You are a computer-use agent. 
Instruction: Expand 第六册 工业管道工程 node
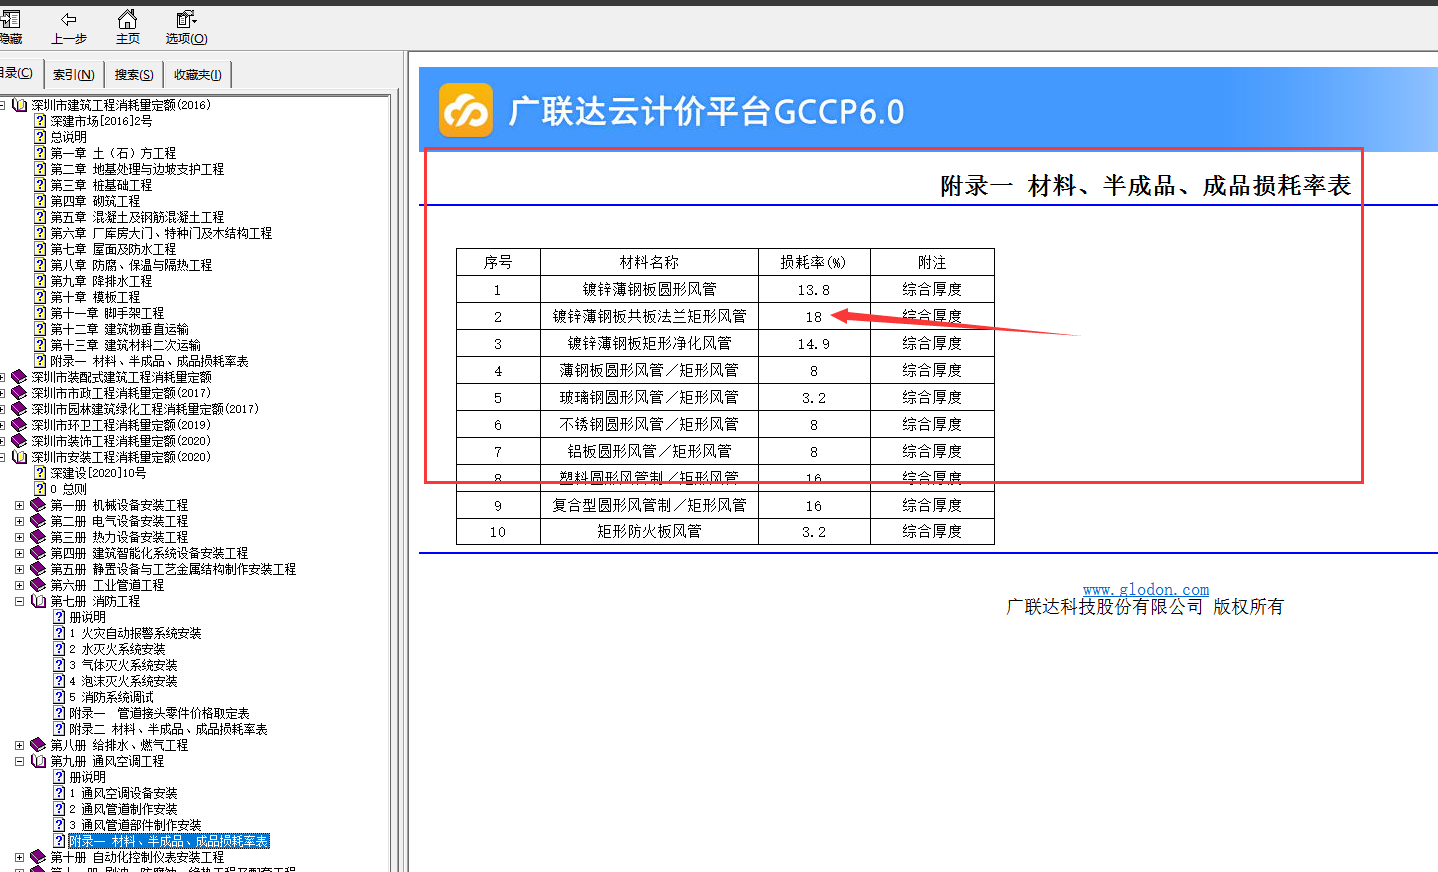(x=19, y=585)
